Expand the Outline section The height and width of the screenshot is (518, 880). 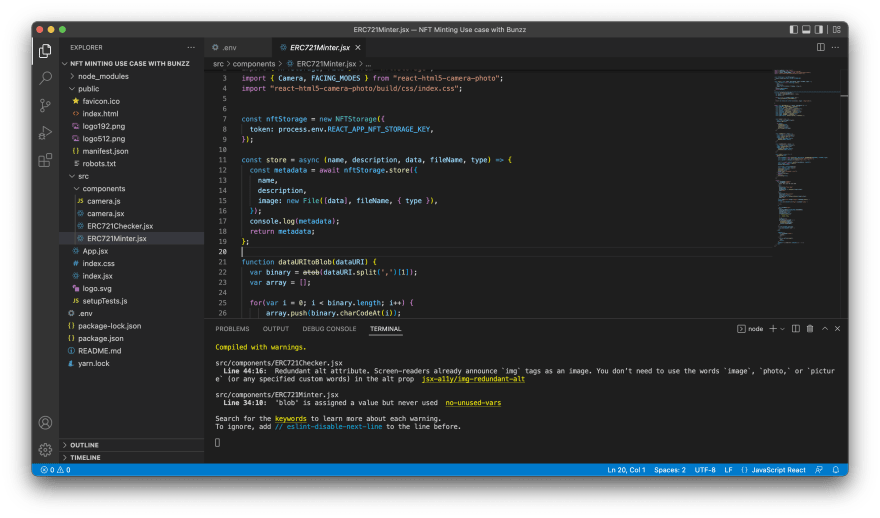[x=131, y=445]
